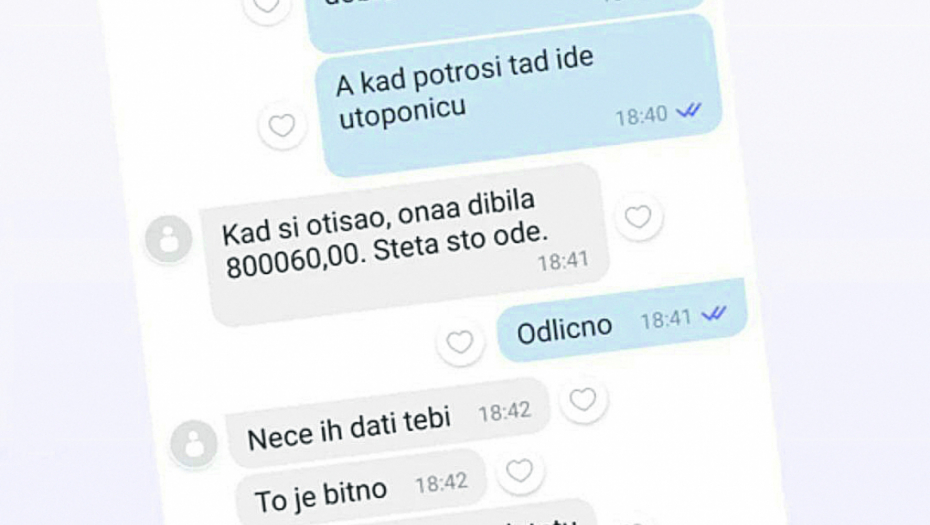Select the "Kad si otisao, onaa dibila" bubble
The image size is (930, 525).
click(x=405, y=244)
